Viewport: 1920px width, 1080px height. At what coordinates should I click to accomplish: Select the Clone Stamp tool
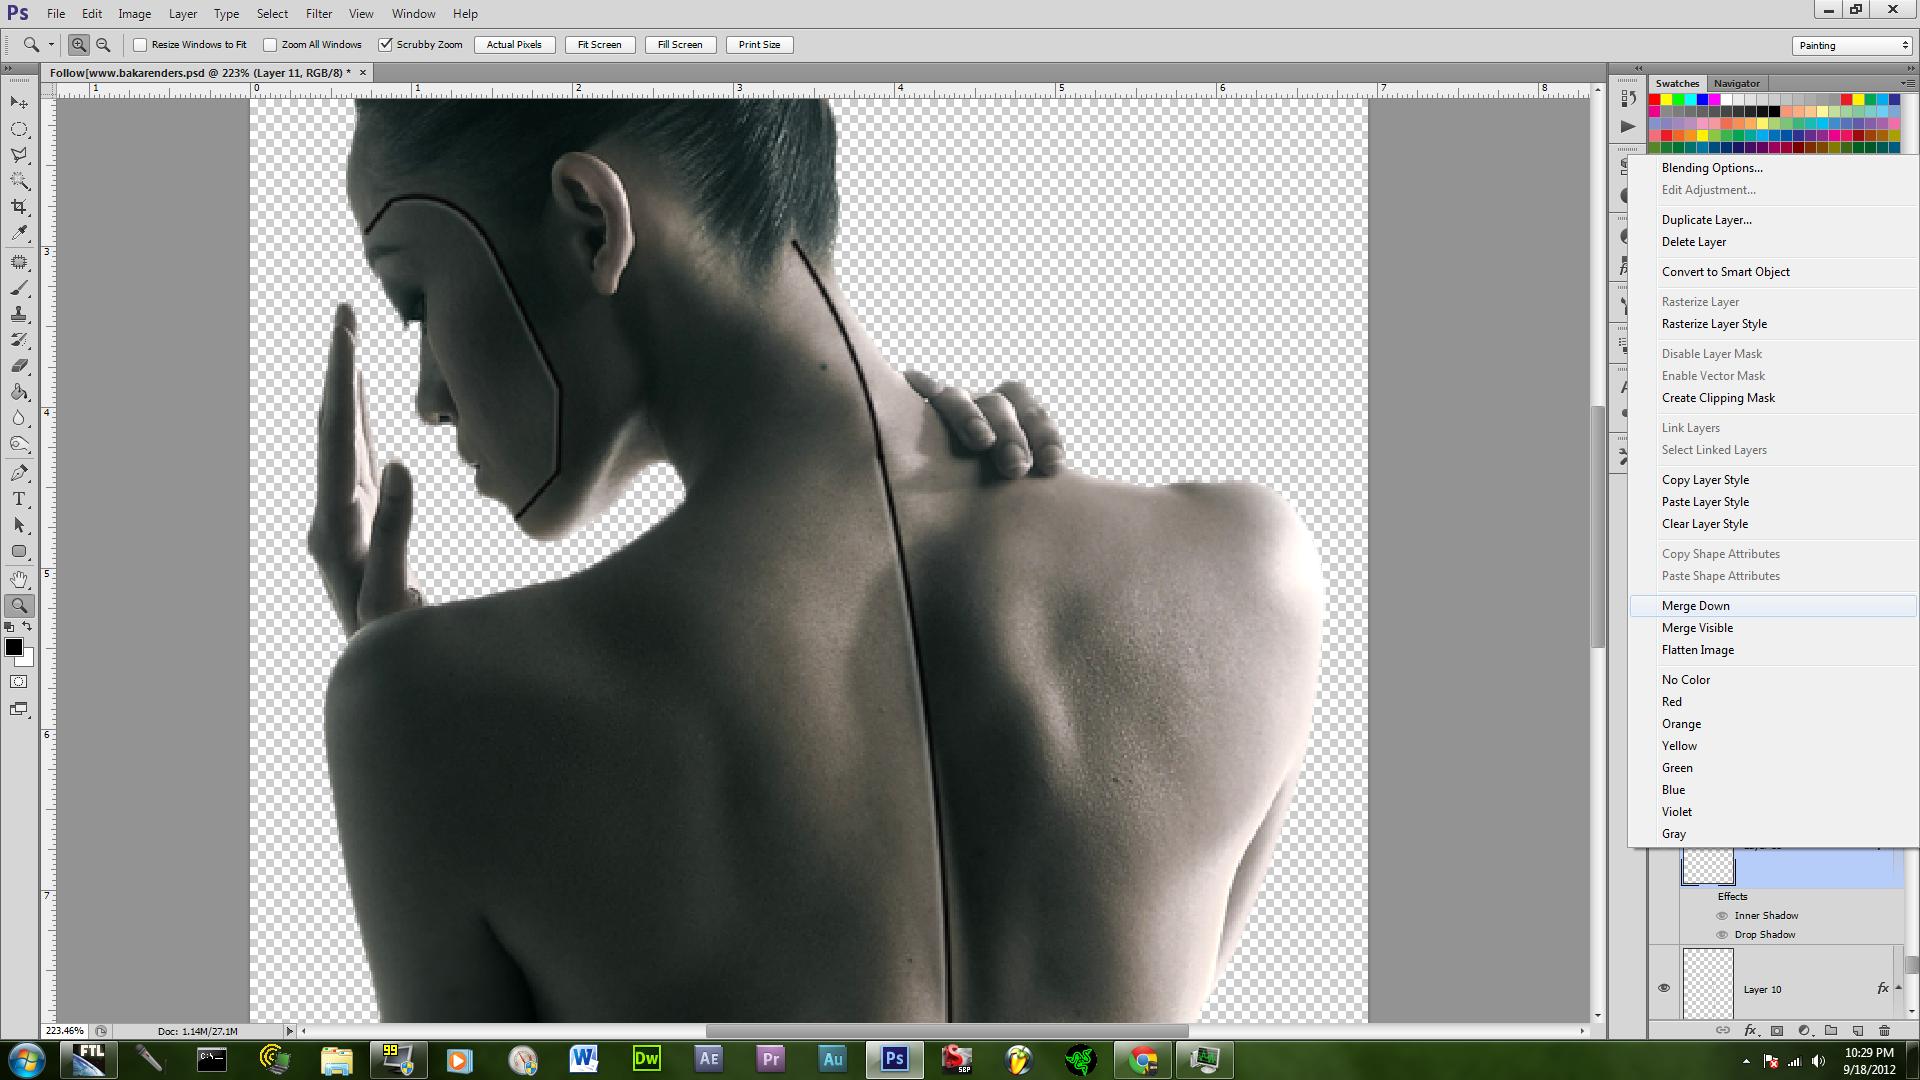[x=19, y=314]
